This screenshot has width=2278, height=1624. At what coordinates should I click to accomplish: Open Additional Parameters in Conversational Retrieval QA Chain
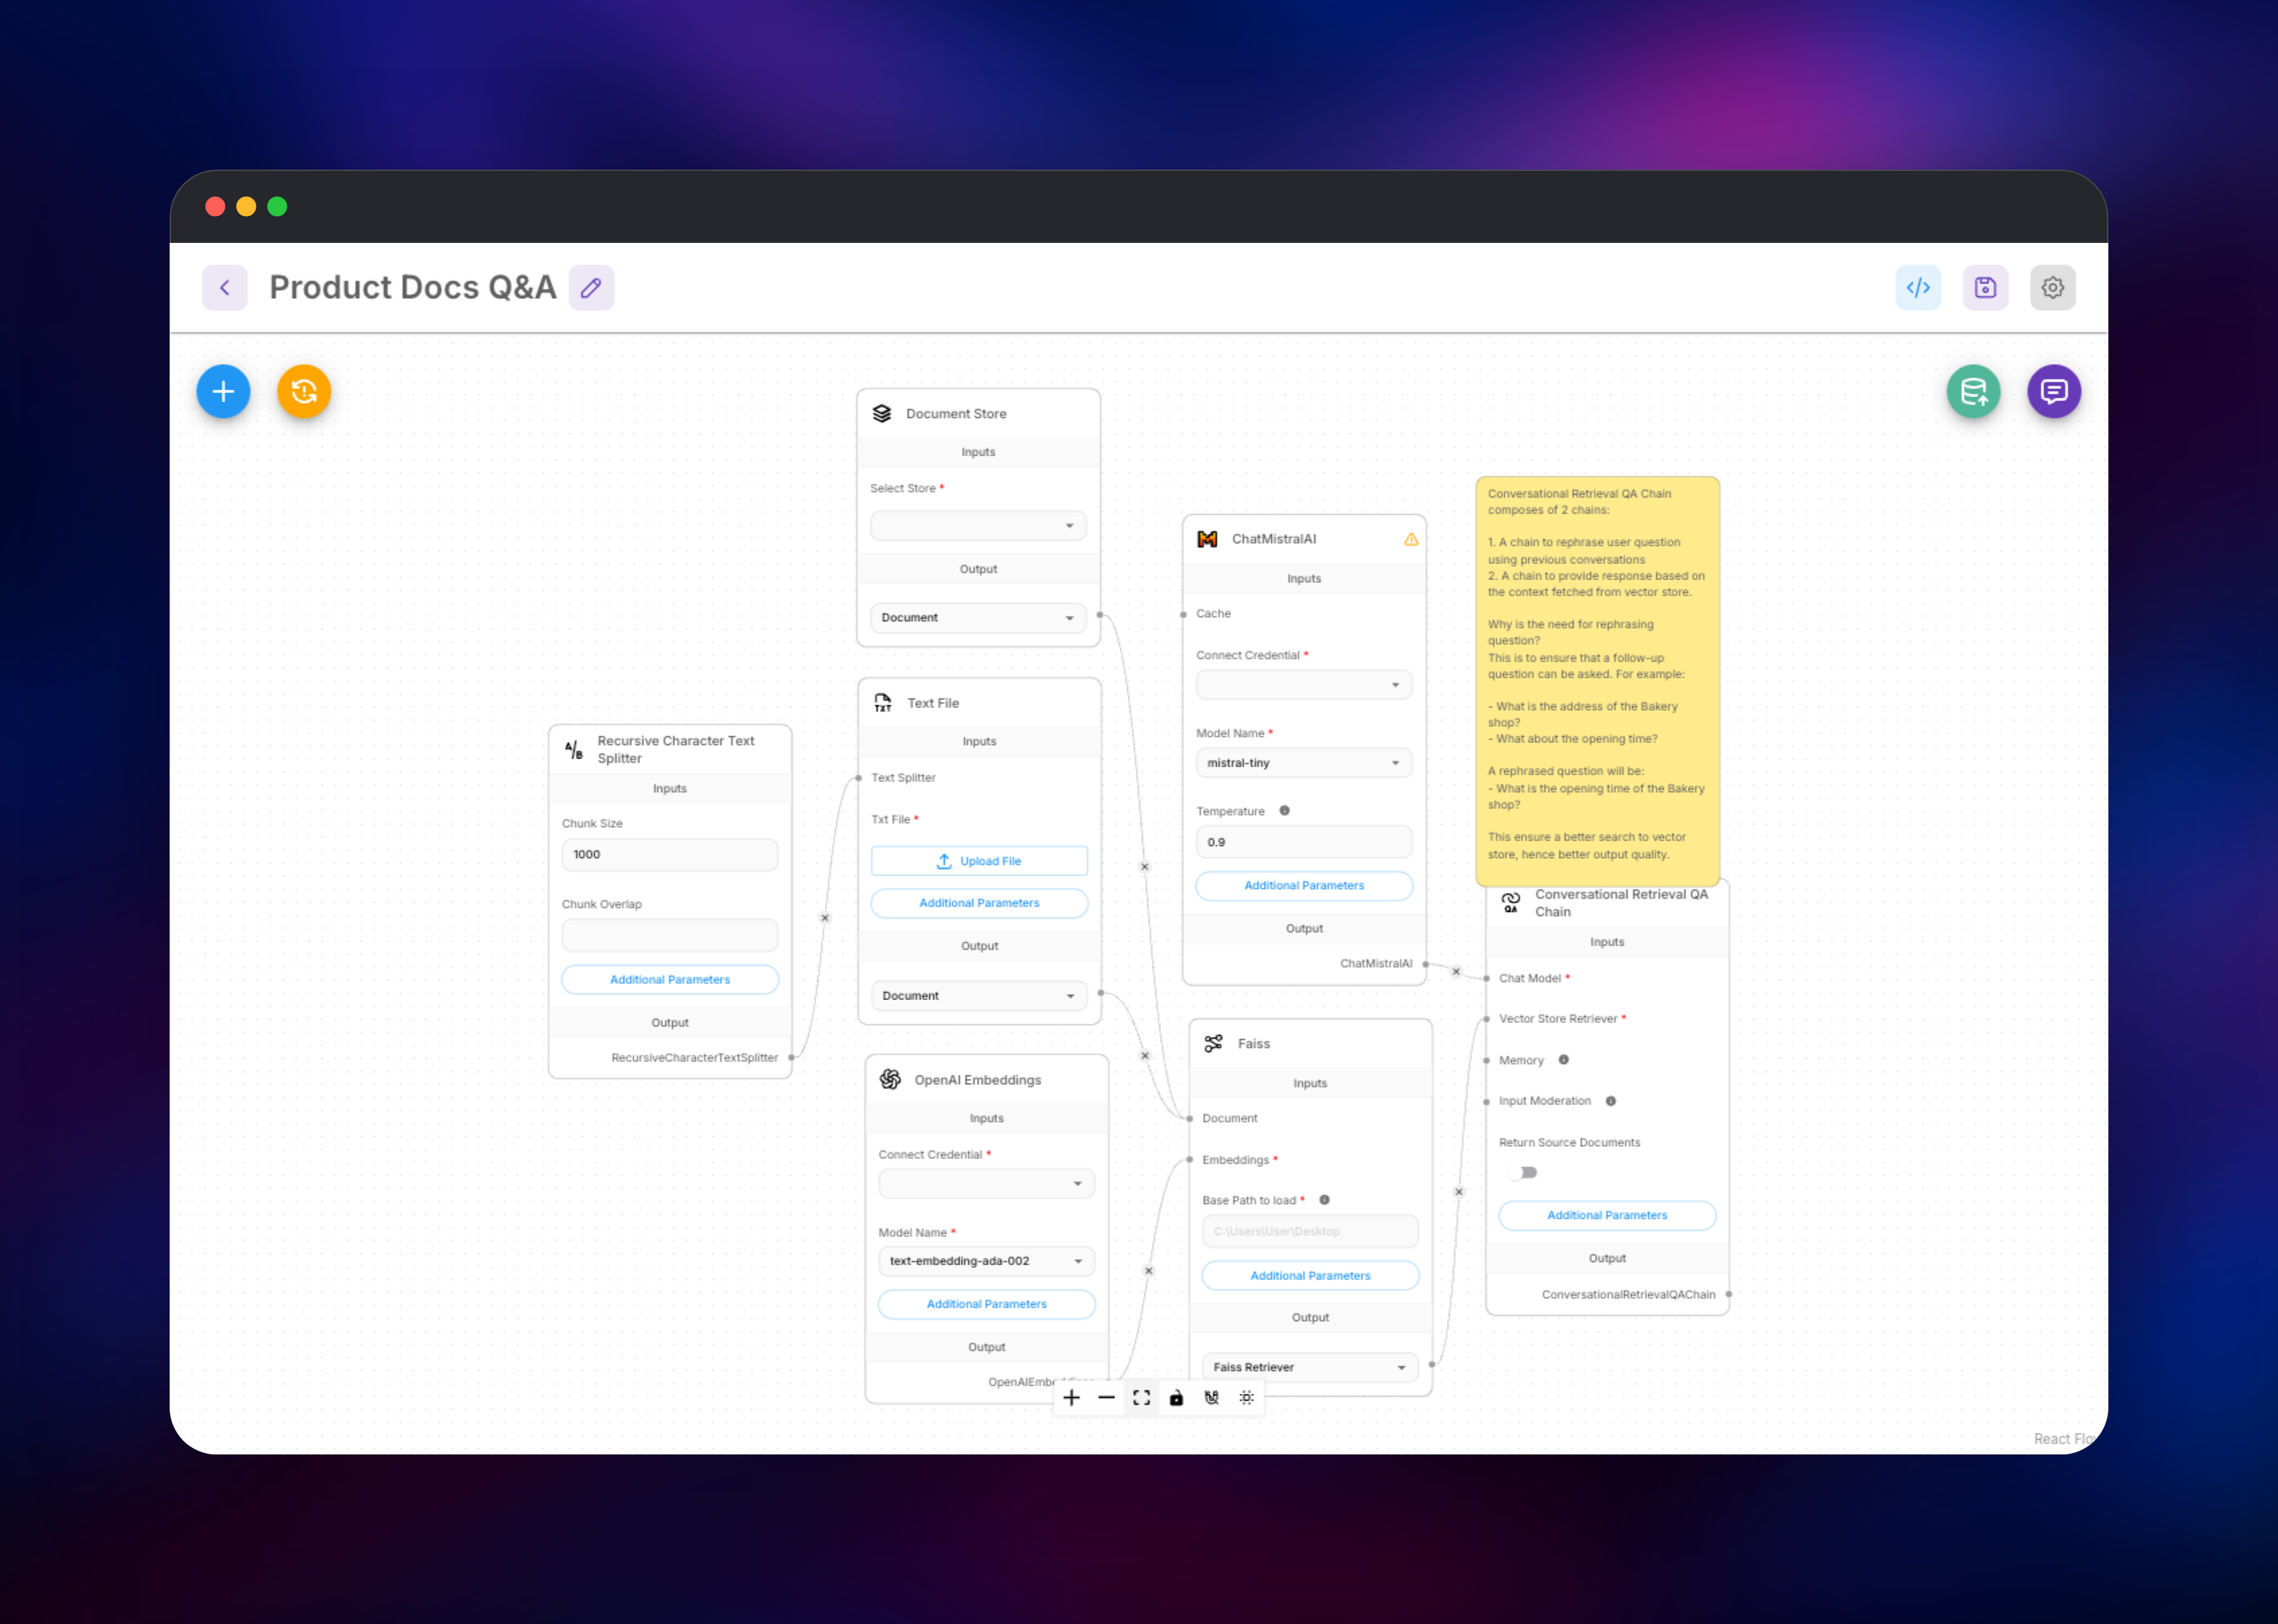1607,1216
